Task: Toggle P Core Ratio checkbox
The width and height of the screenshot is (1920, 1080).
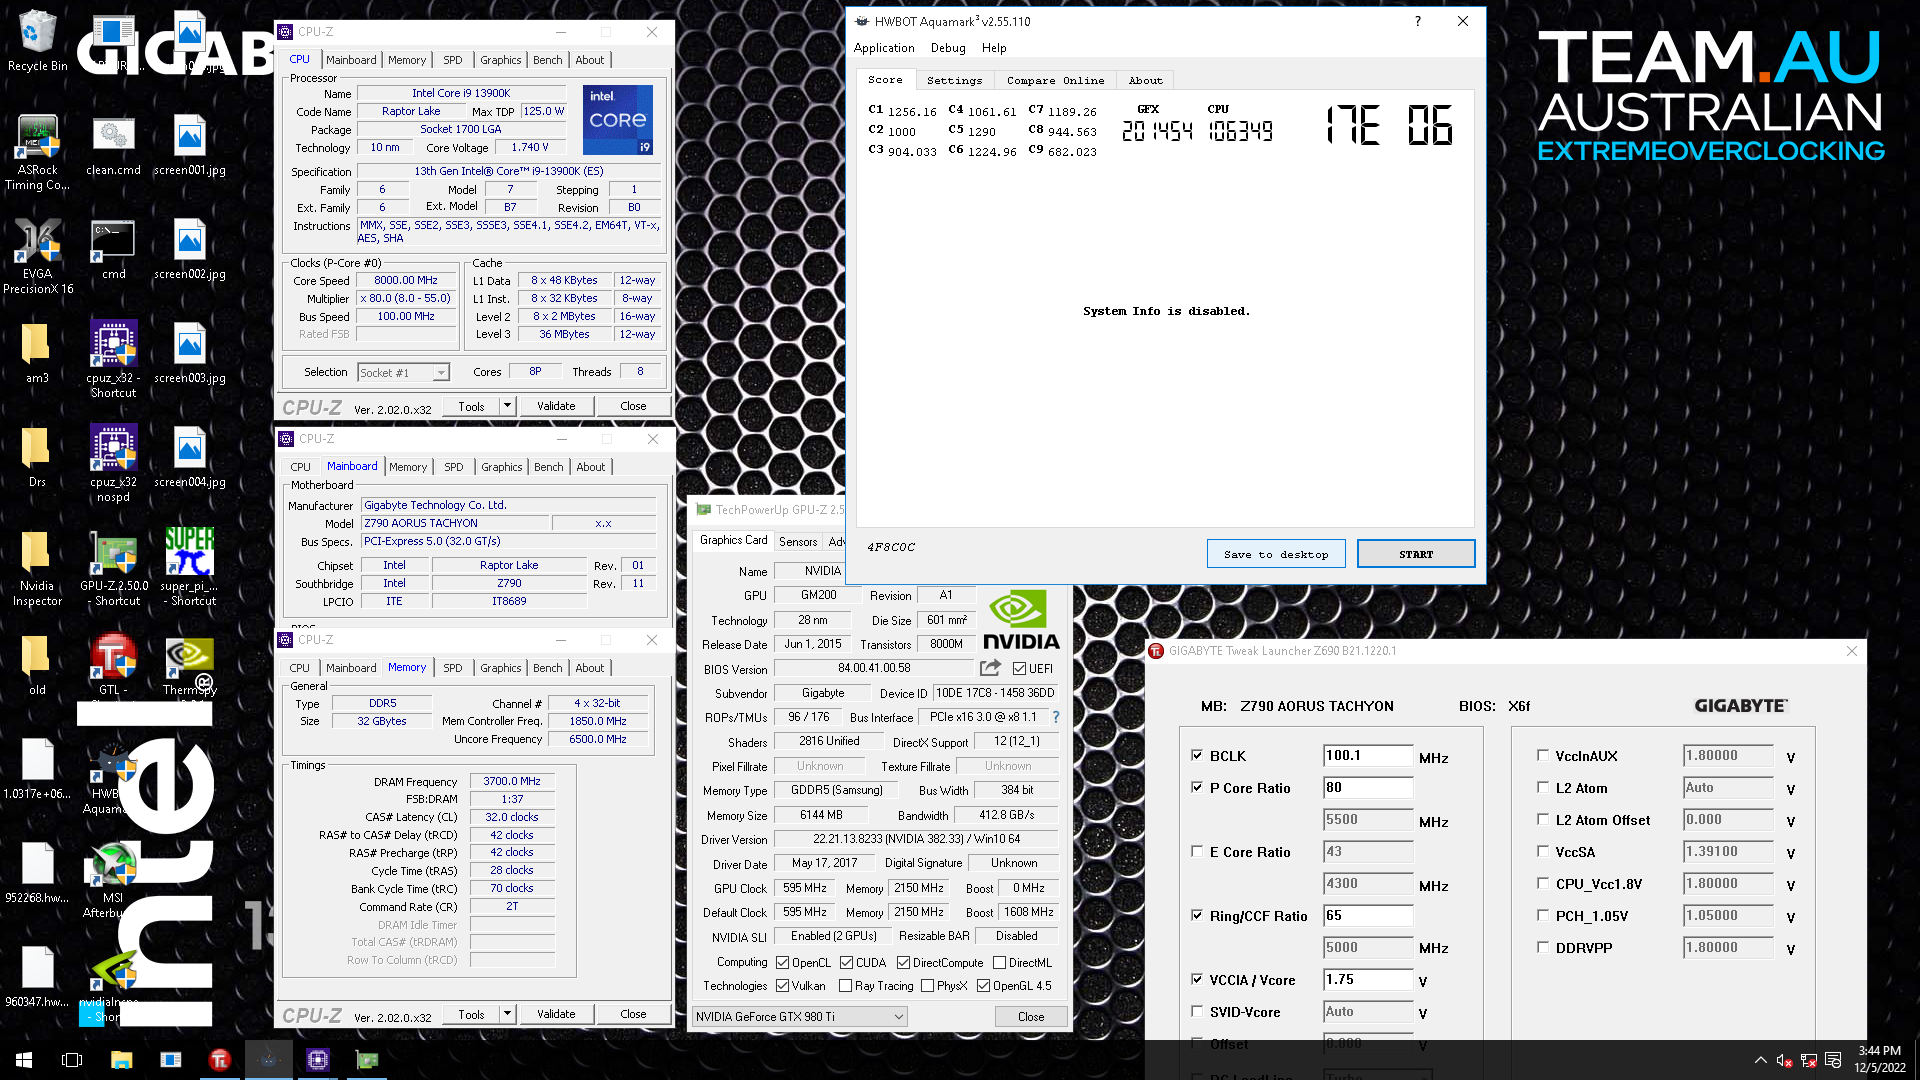Action: pos(1197,787)
